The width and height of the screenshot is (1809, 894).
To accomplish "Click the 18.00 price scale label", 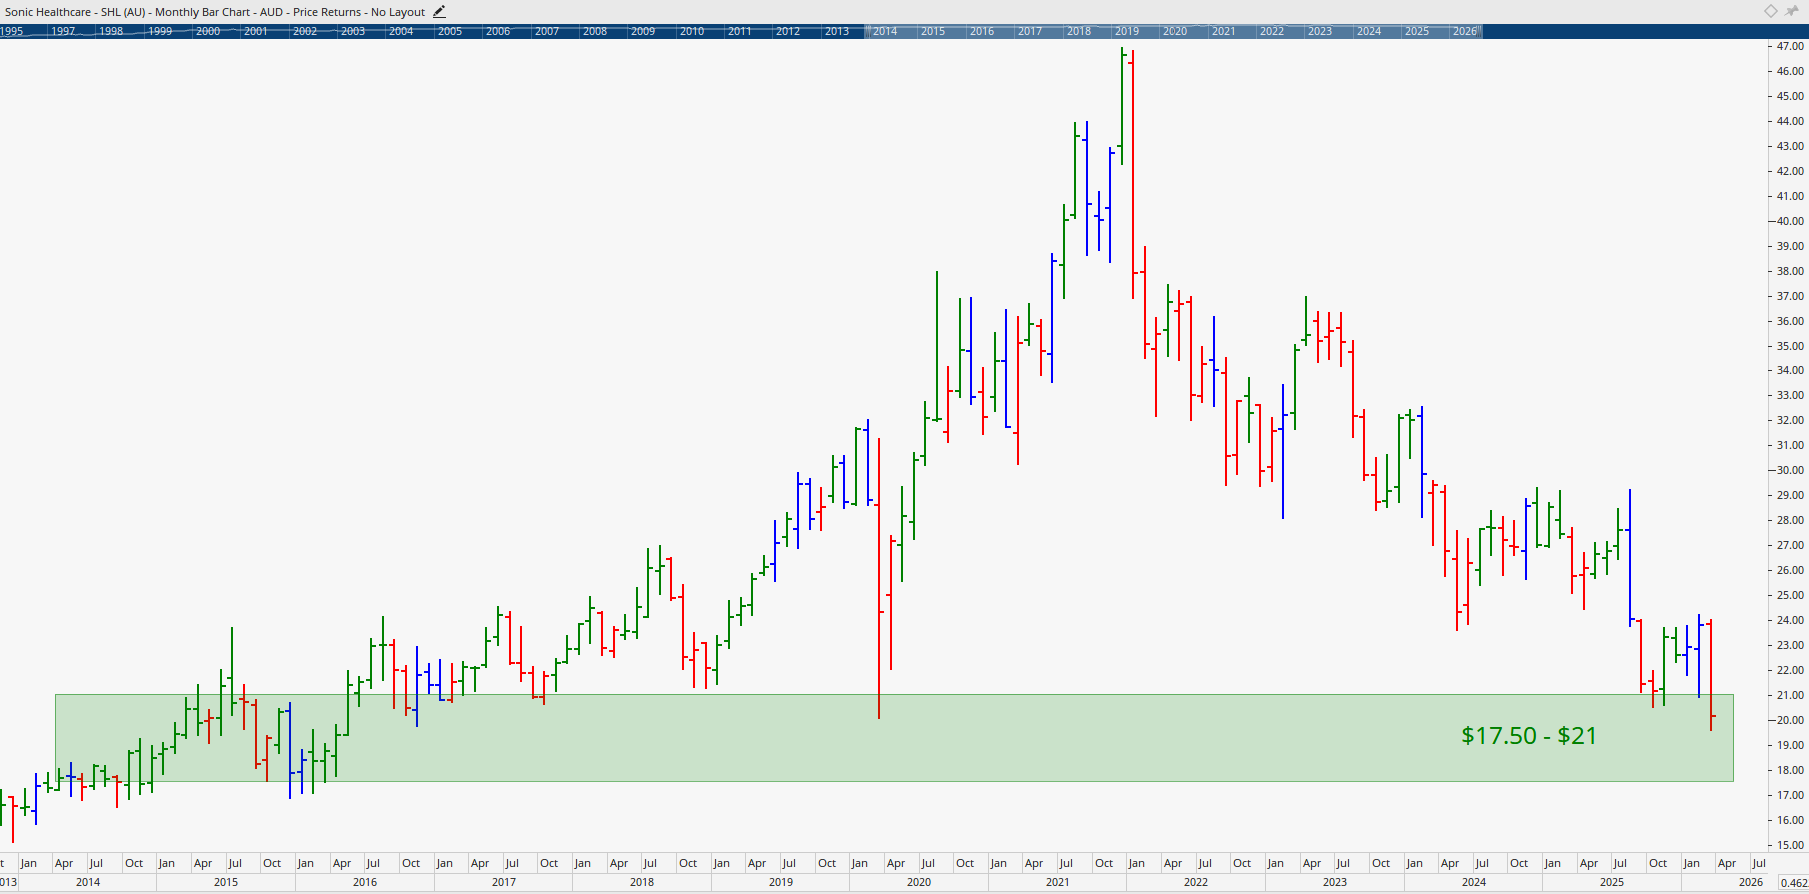I will 1790,770.
